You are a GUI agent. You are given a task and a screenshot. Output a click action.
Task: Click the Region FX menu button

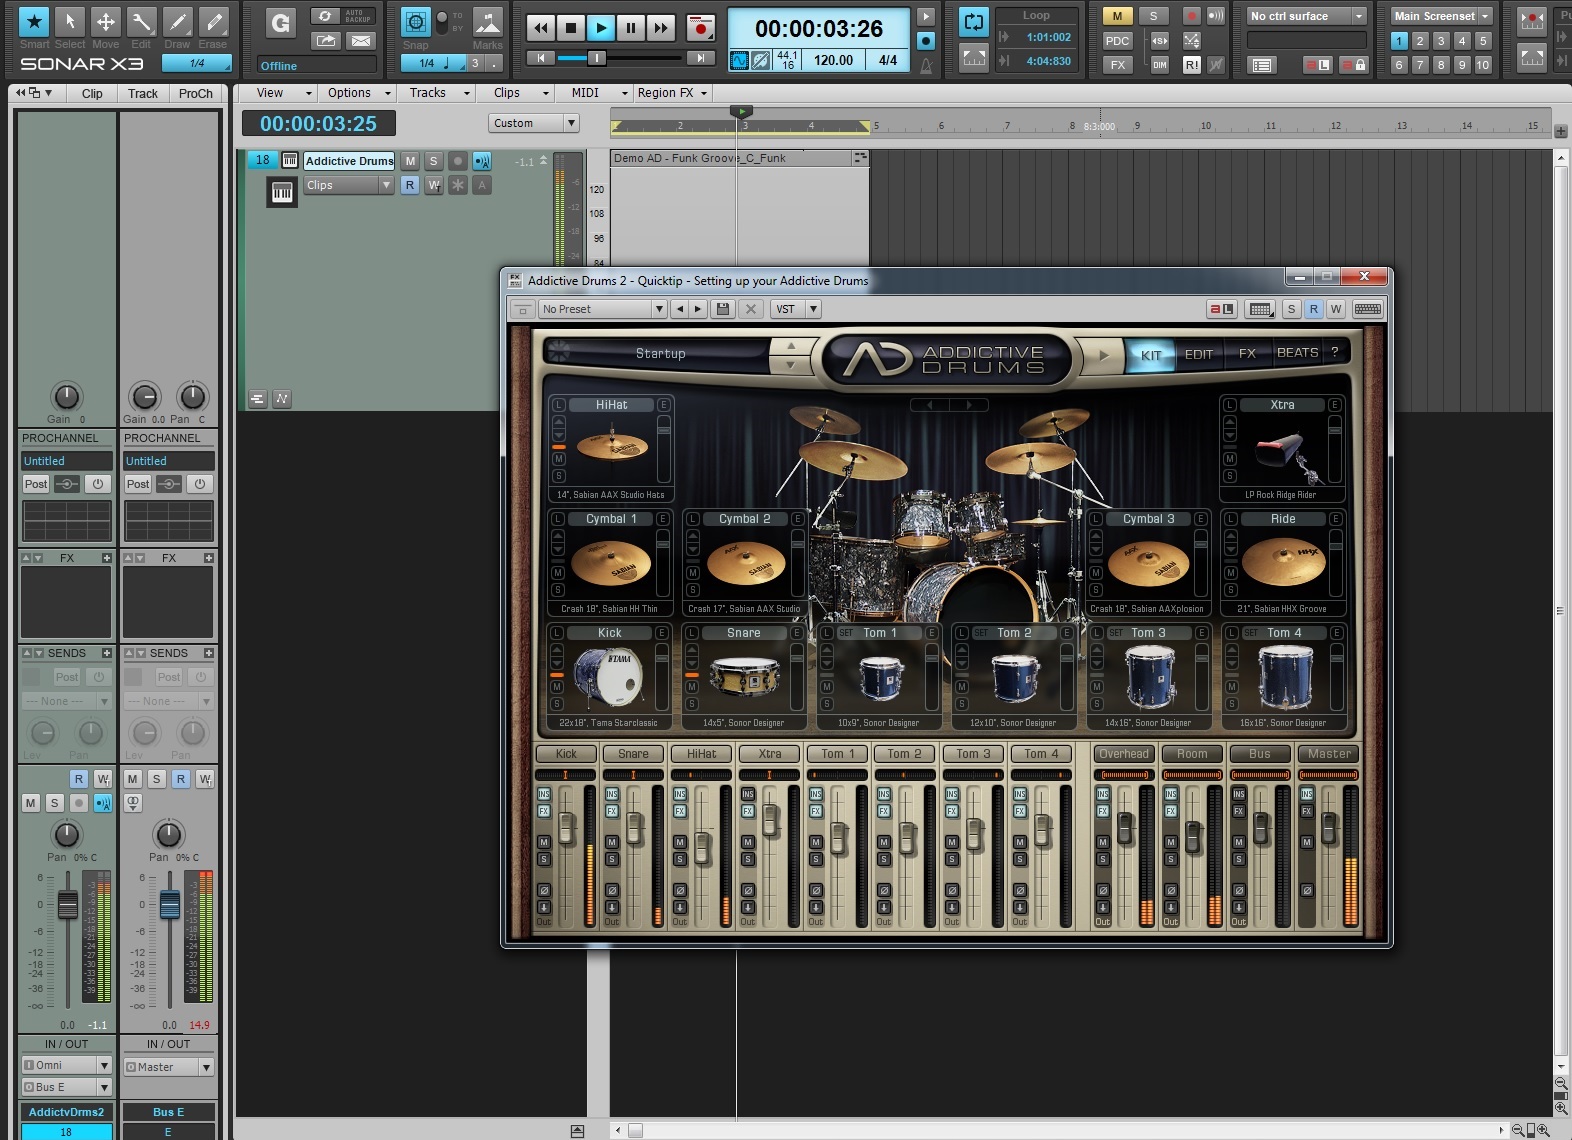click(x=673, y=93)
